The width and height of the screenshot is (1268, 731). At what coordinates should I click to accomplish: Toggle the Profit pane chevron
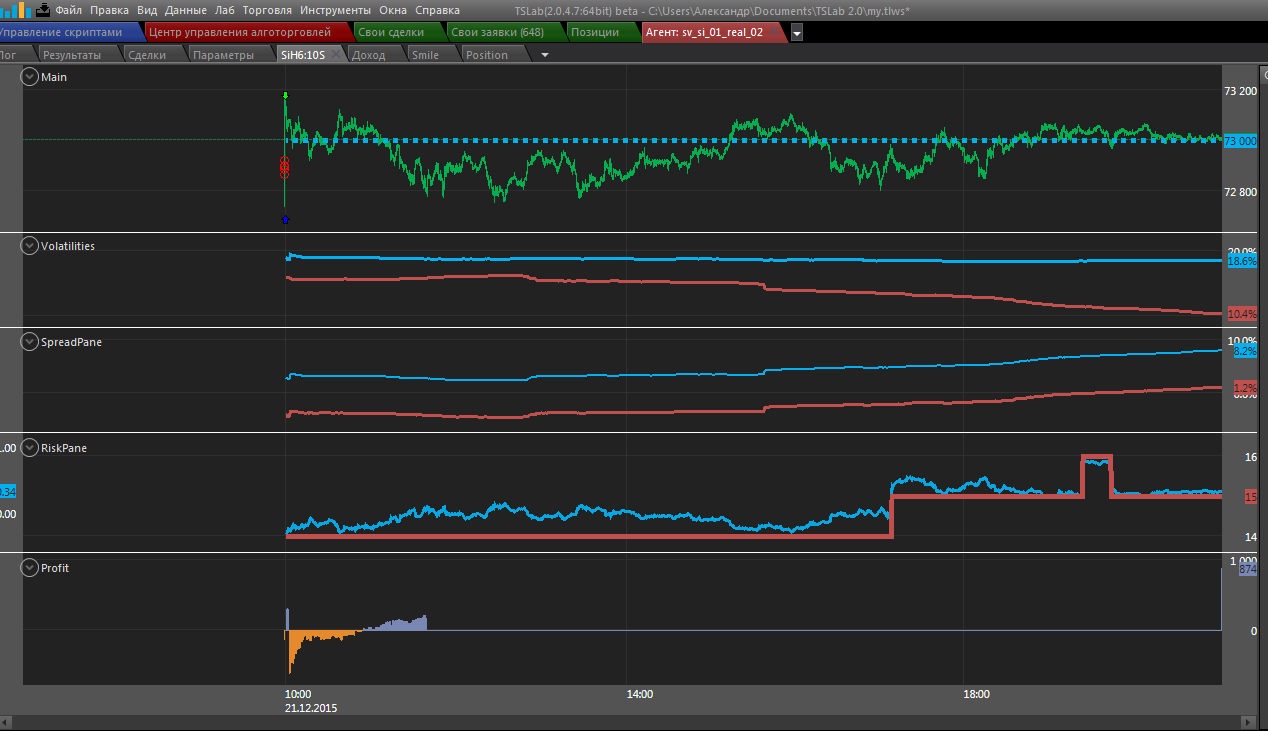click(x=30, y=568)
